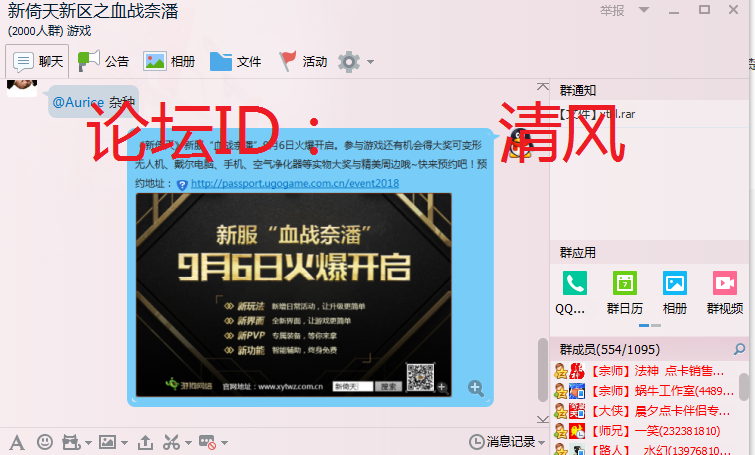
Task: Switch to the 聊天 chat tab
Action: [38, 62]
